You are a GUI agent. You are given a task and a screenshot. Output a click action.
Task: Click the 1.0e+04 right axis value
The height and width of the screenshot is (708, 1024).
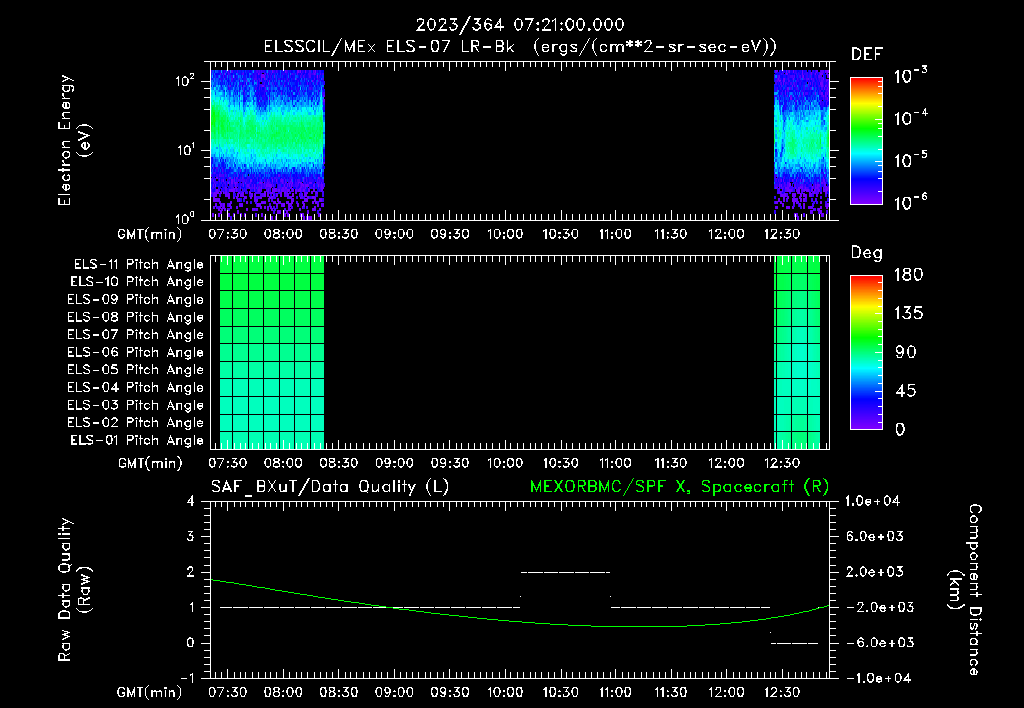coord(872,501)
